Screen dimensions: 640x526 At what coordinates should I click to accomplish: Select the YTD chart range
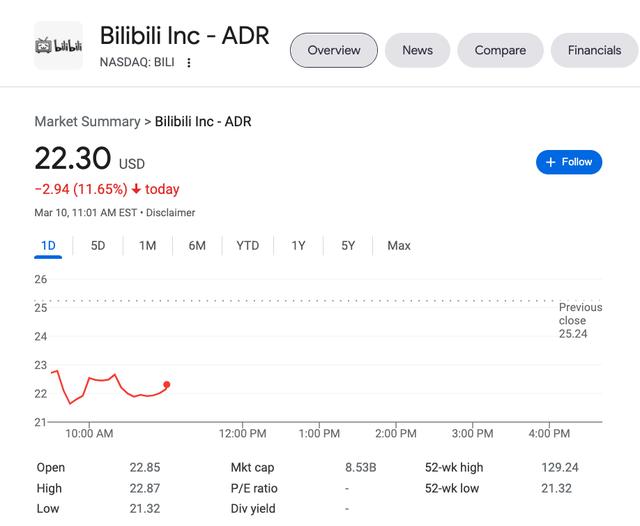(x=247, y=245)
